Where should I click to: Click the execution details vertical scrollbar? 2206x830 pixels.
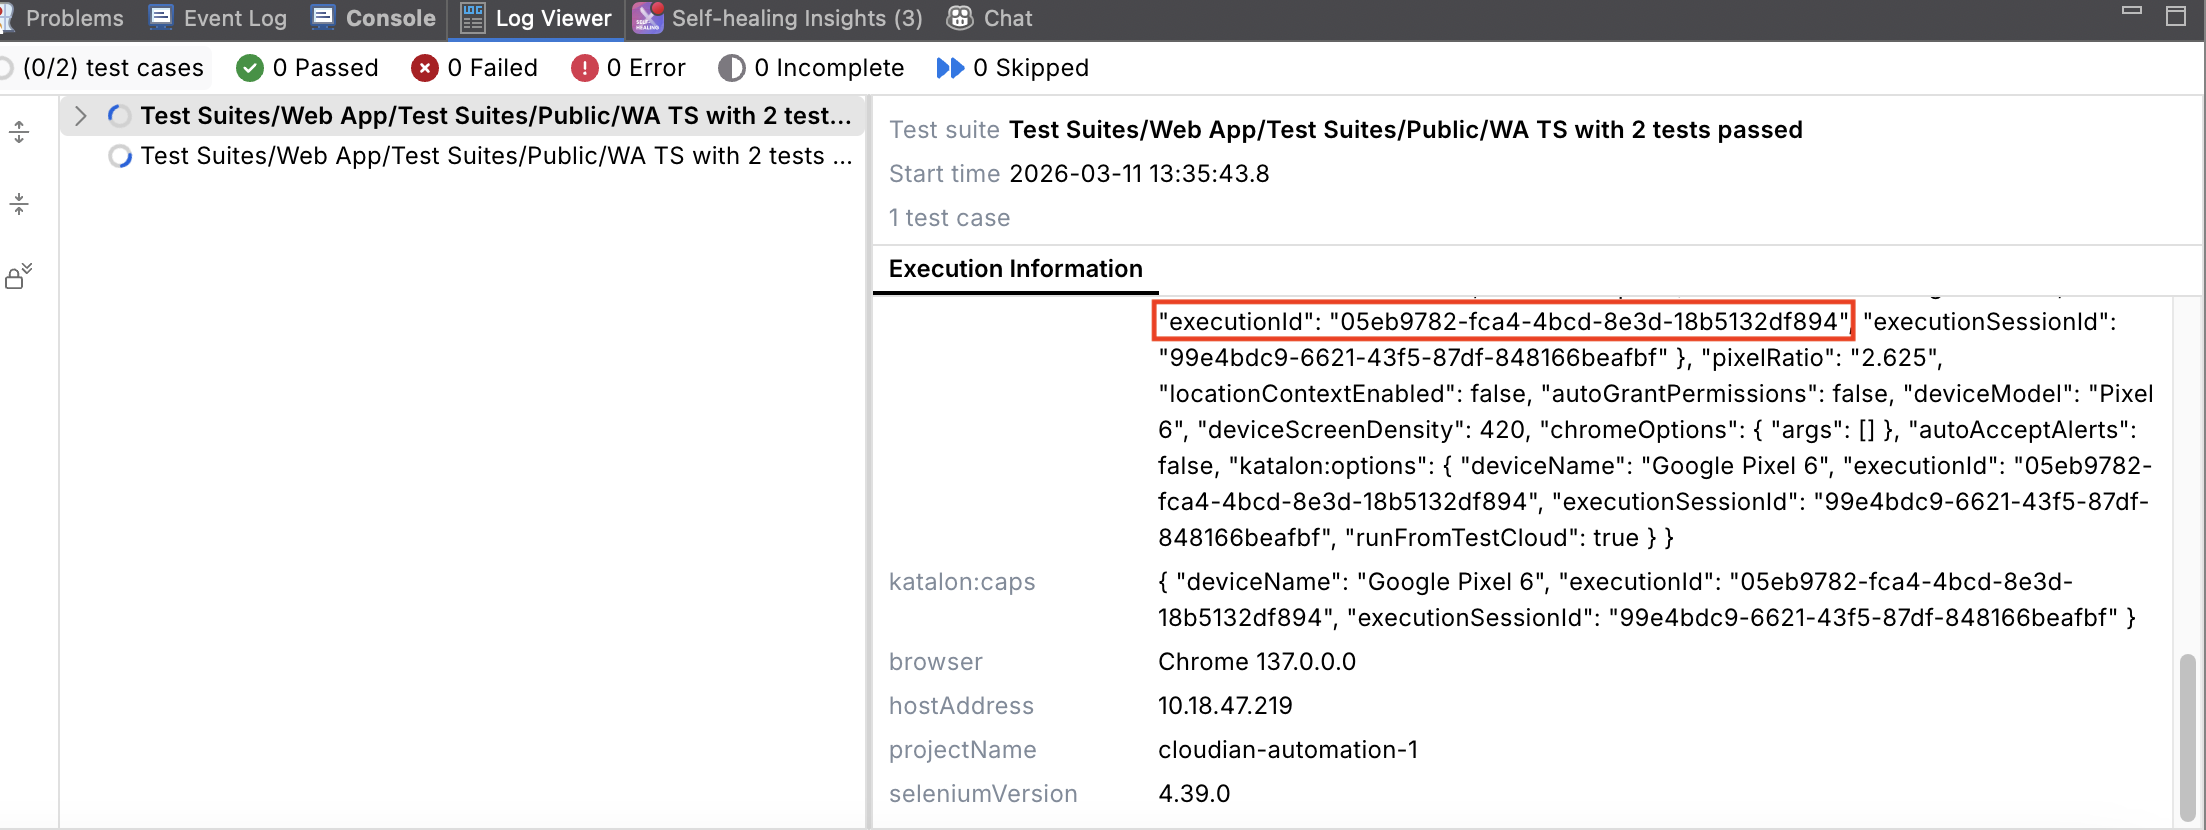[2187, 735]
